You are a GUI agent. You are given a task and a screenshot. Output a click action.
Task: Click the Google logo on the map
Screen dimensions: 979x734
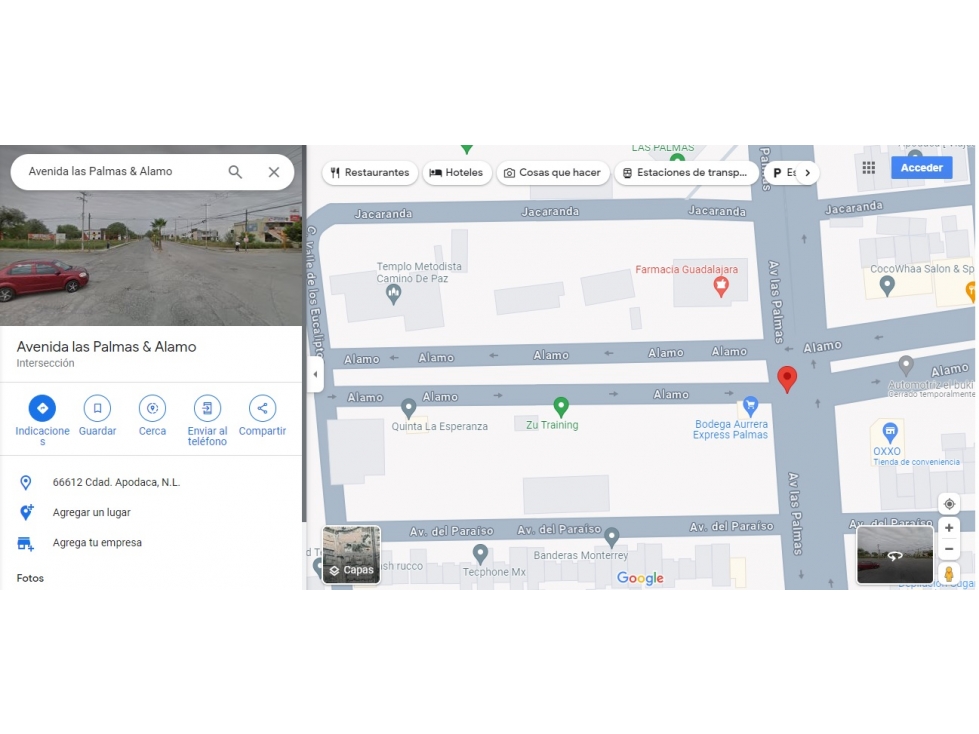640,578
